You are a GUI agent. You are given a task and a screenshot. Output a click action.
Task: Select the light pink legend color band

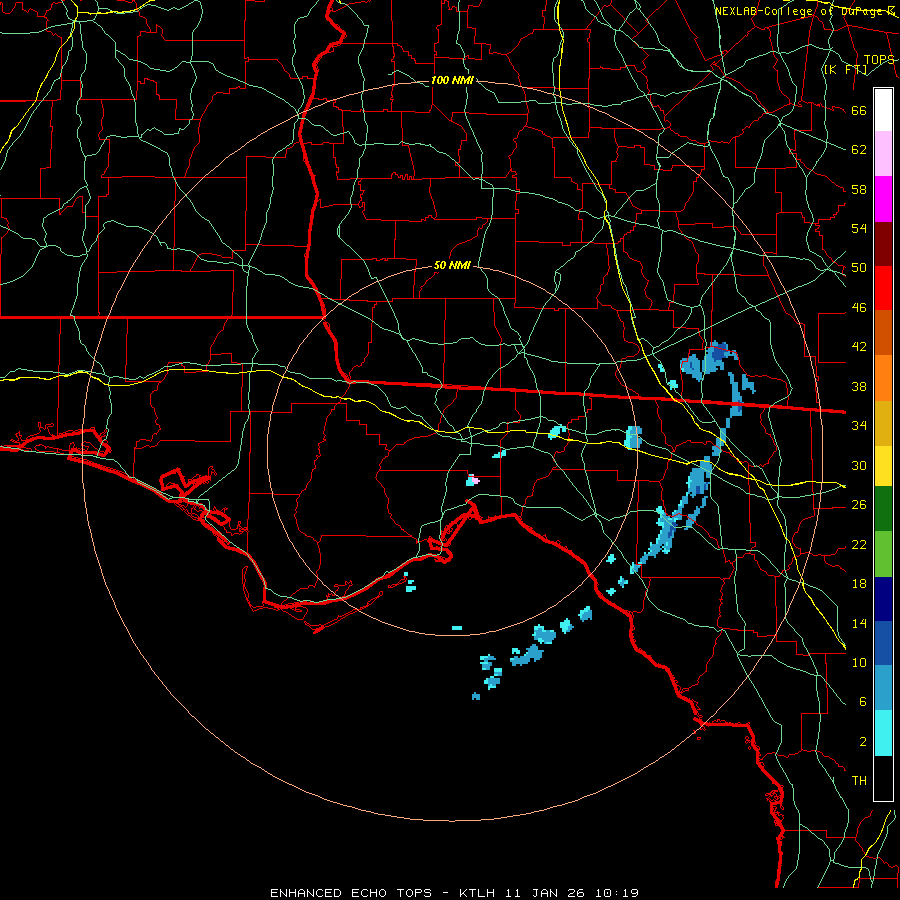[x=883, y=154]
